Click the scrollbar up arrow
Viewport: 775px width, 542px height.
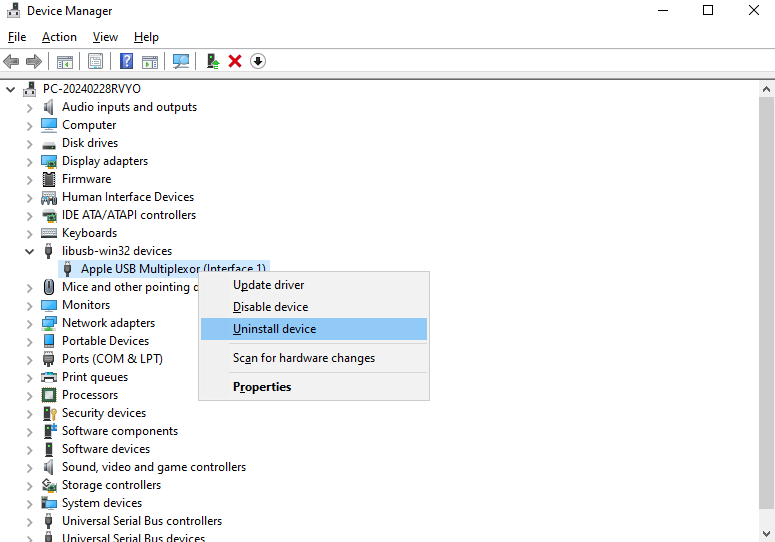point(766,89)
